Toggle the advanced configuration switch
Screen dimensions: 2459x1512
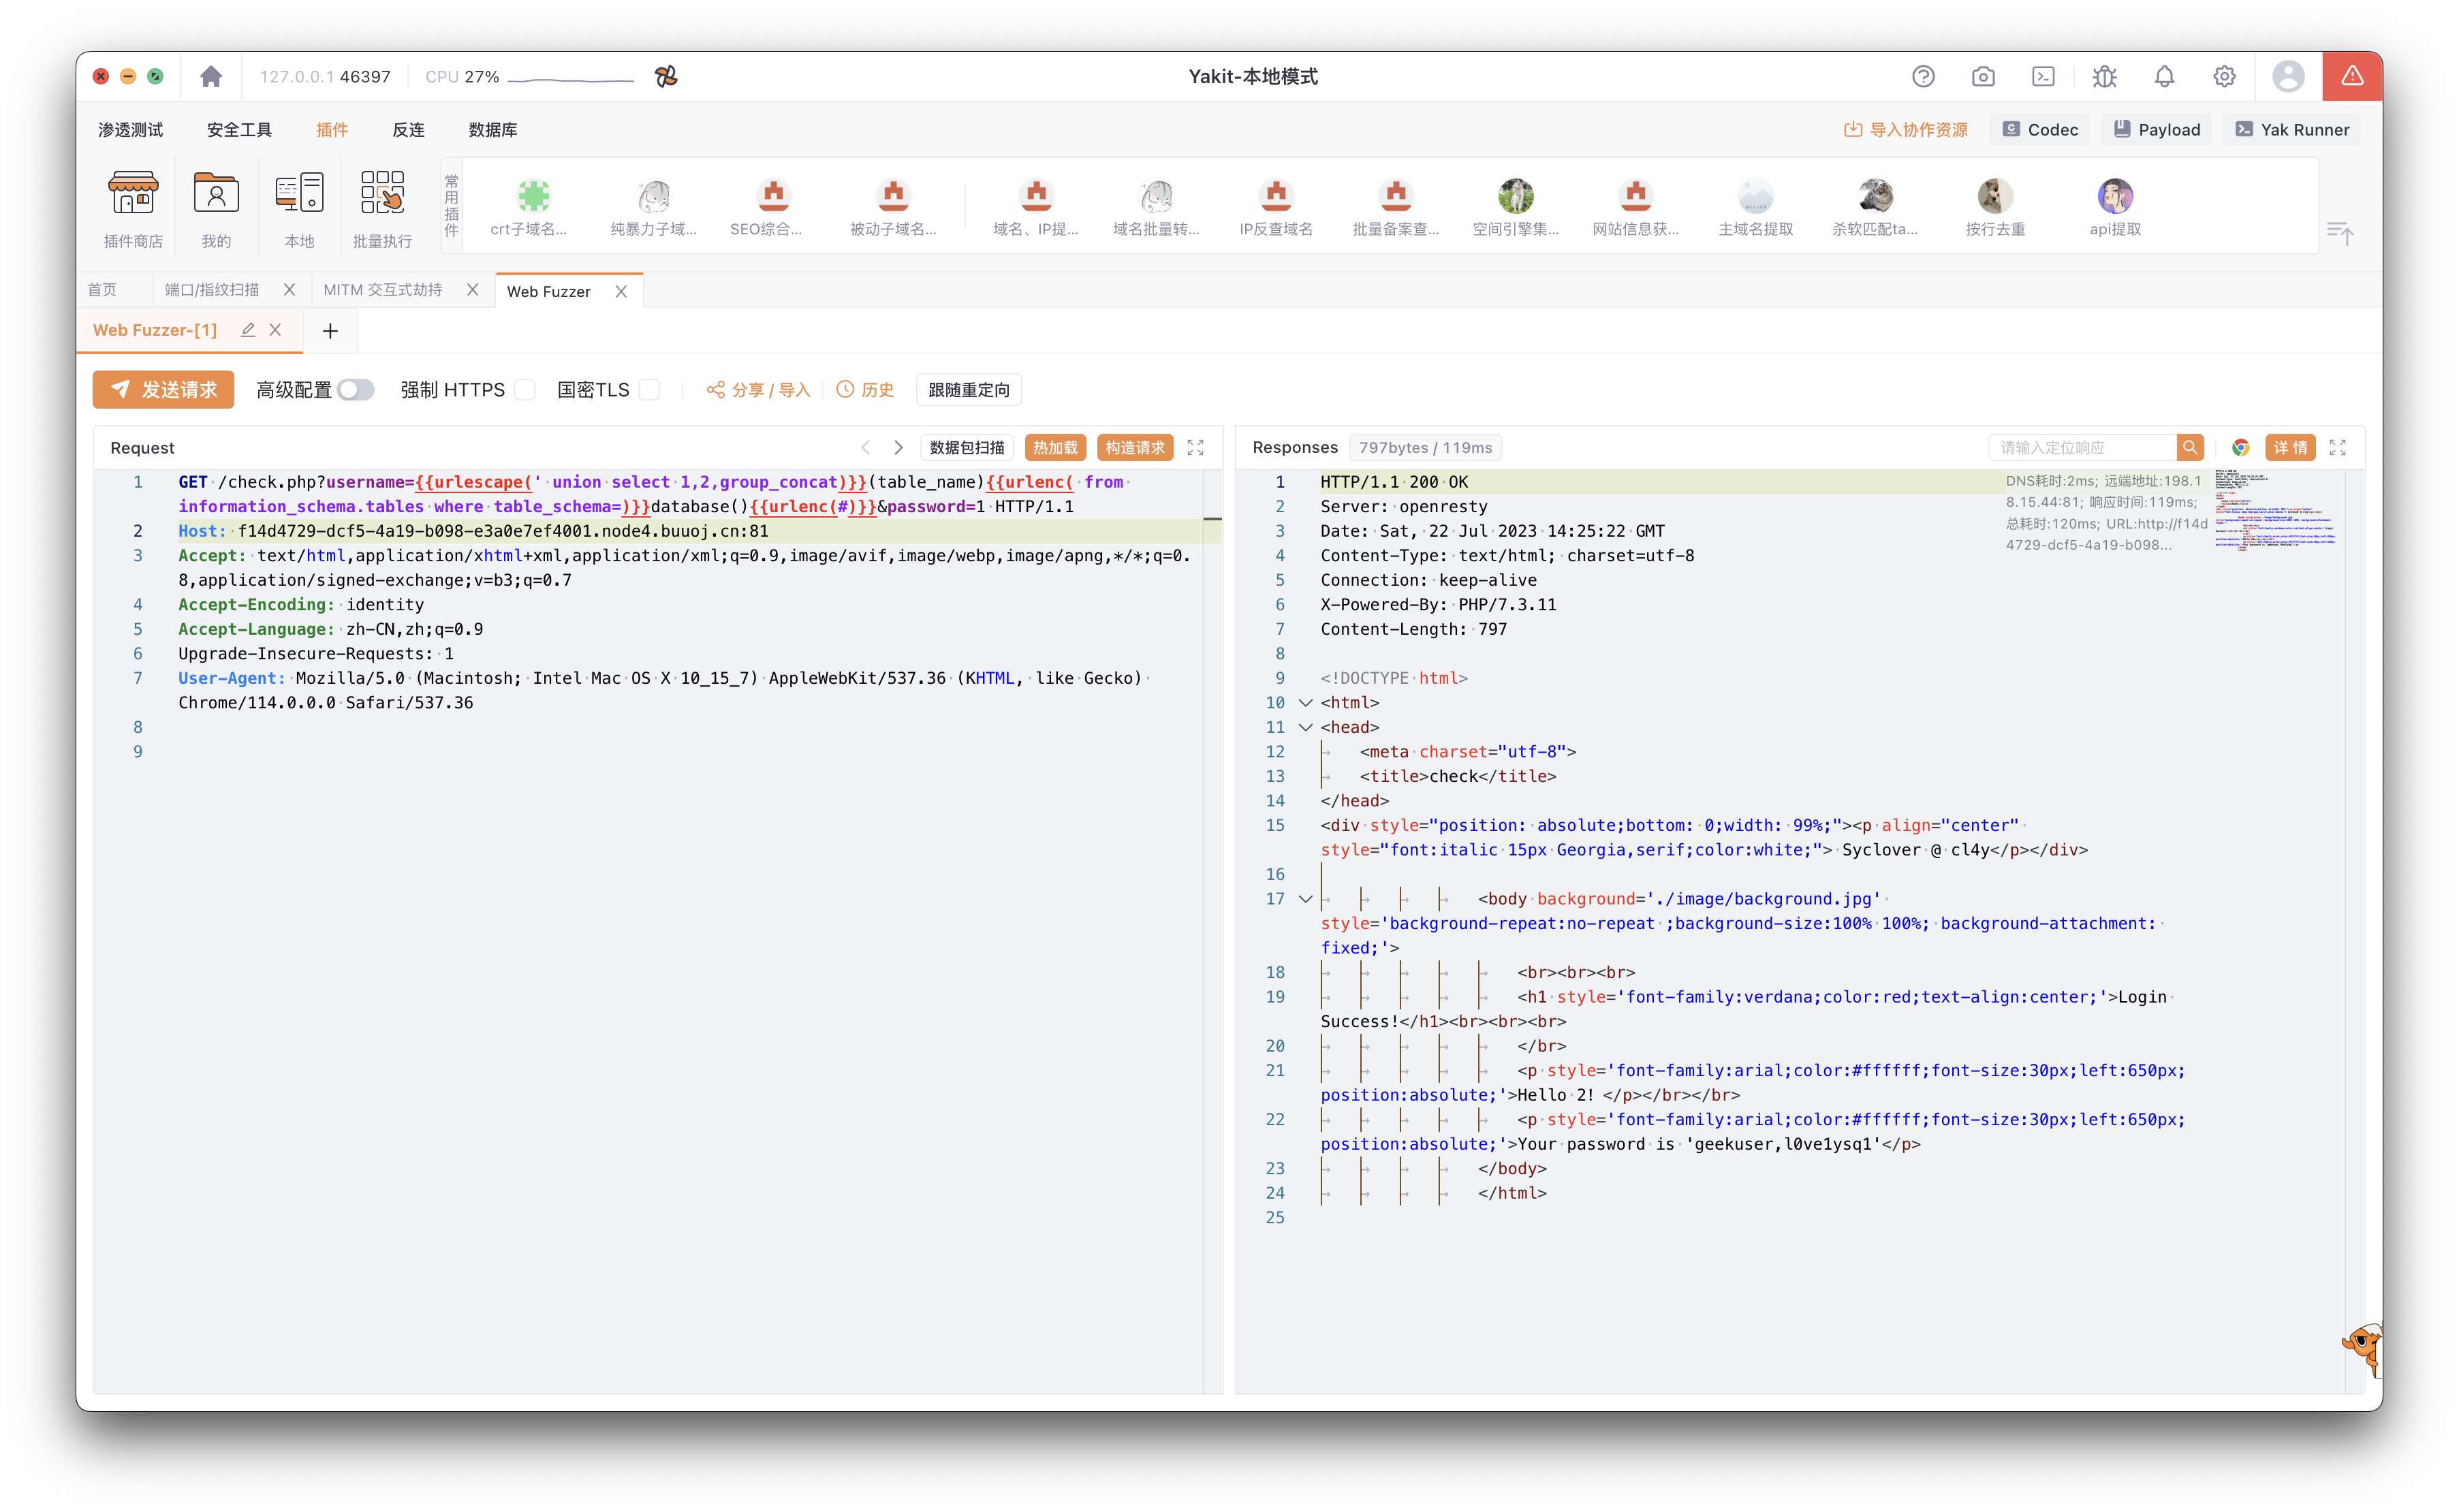click(355, 390)
